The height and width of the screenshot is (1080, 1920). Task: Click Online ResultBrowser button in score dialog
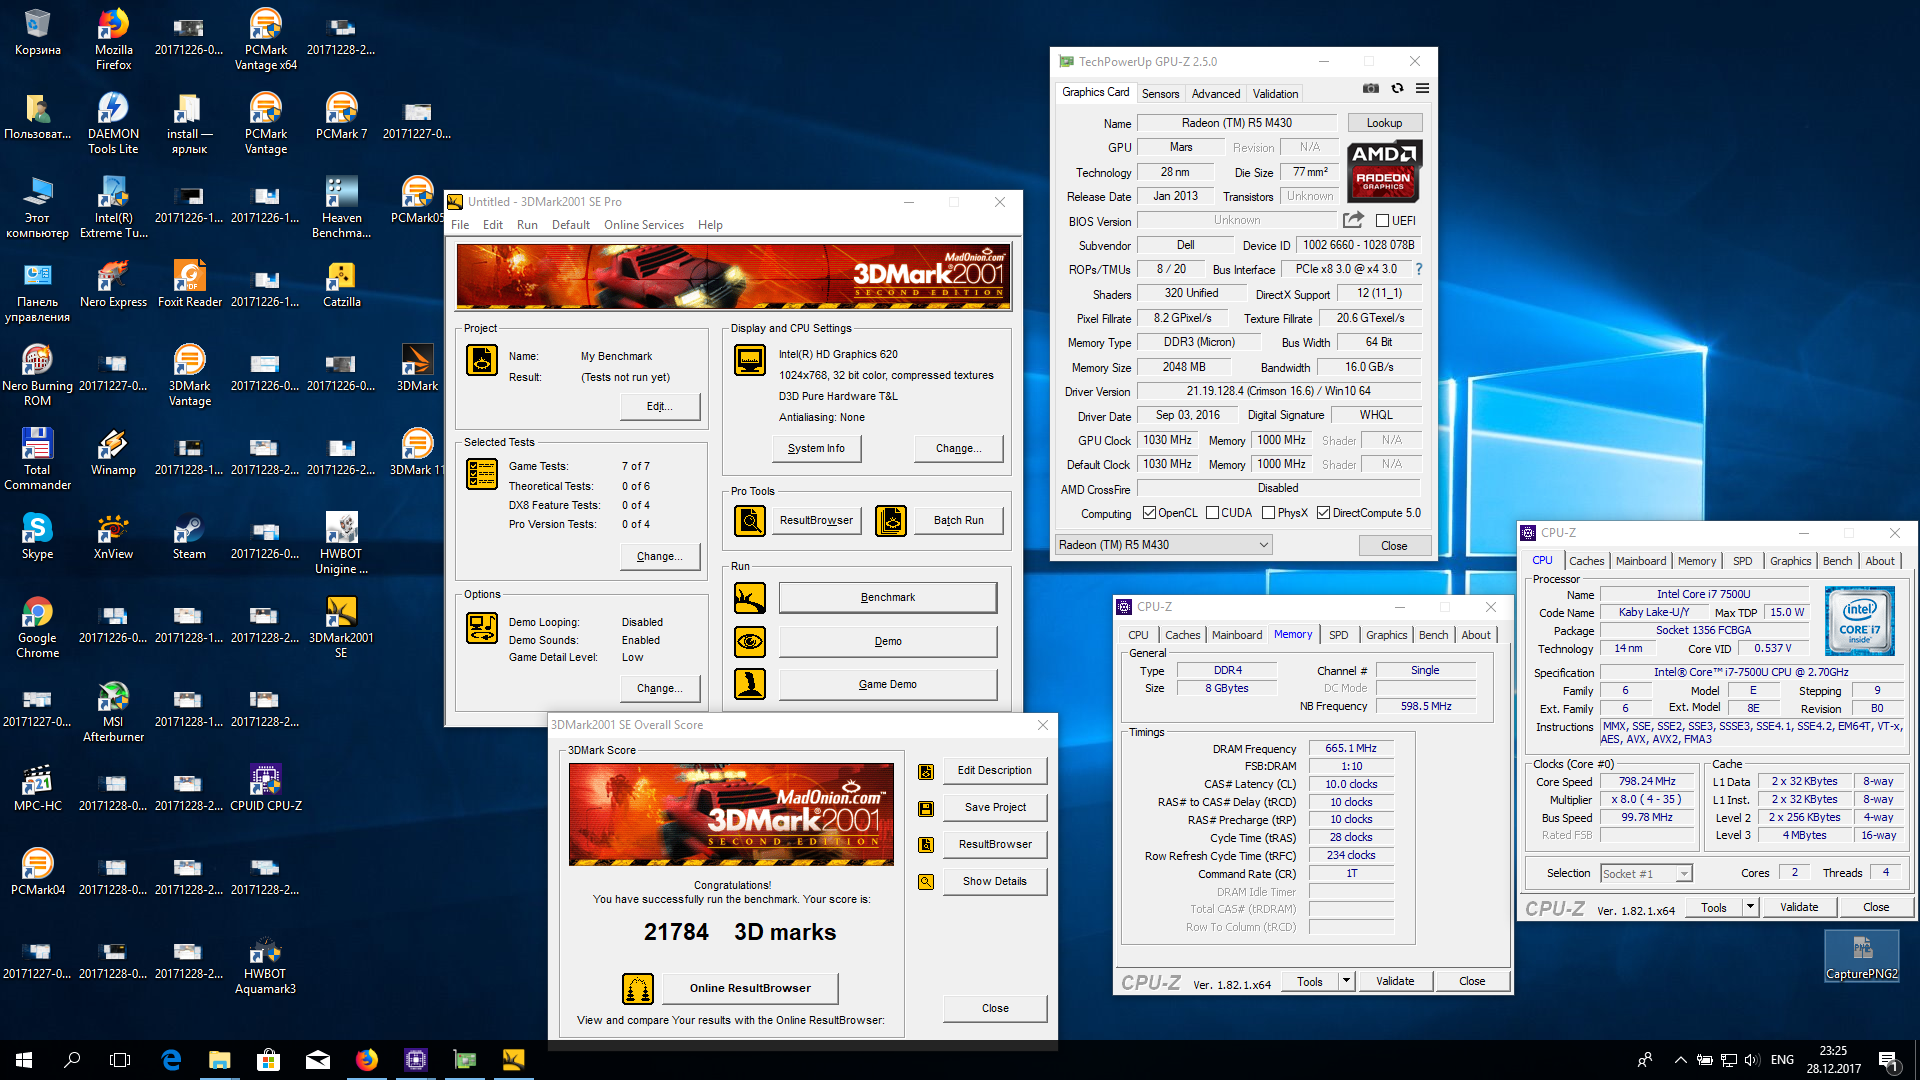[750, 988]
